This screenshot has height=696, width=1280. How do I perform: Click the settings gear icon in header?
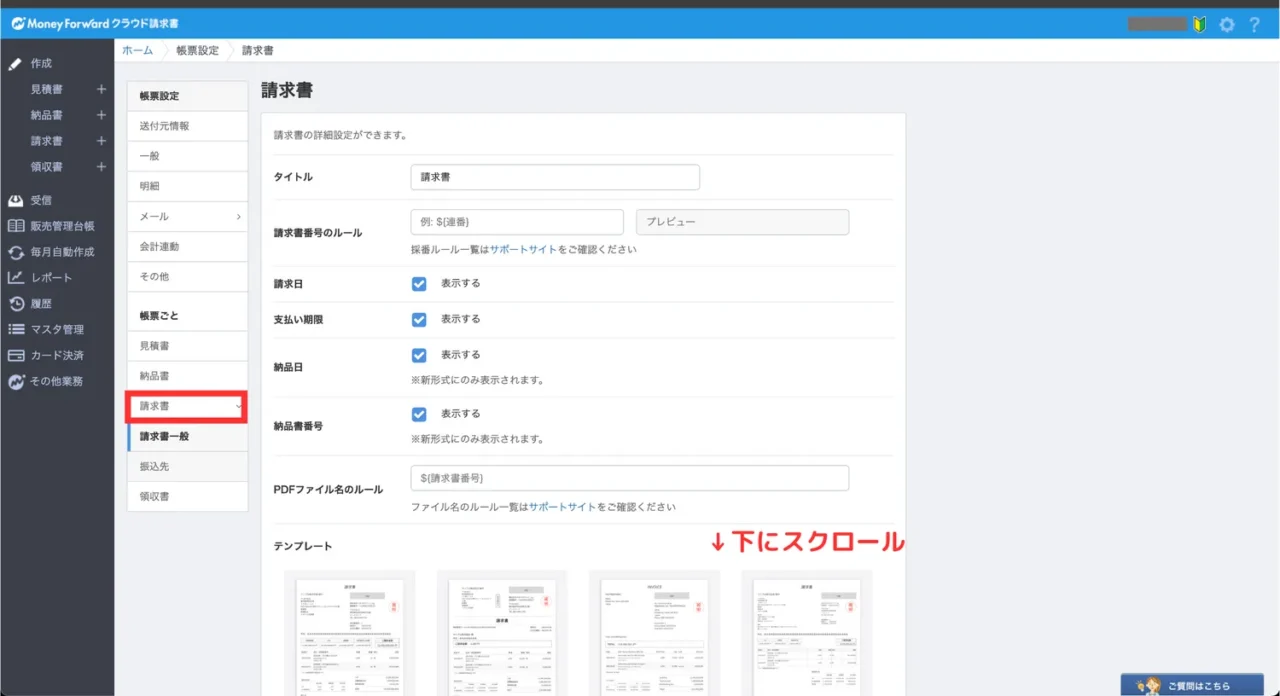(1227, 24)
